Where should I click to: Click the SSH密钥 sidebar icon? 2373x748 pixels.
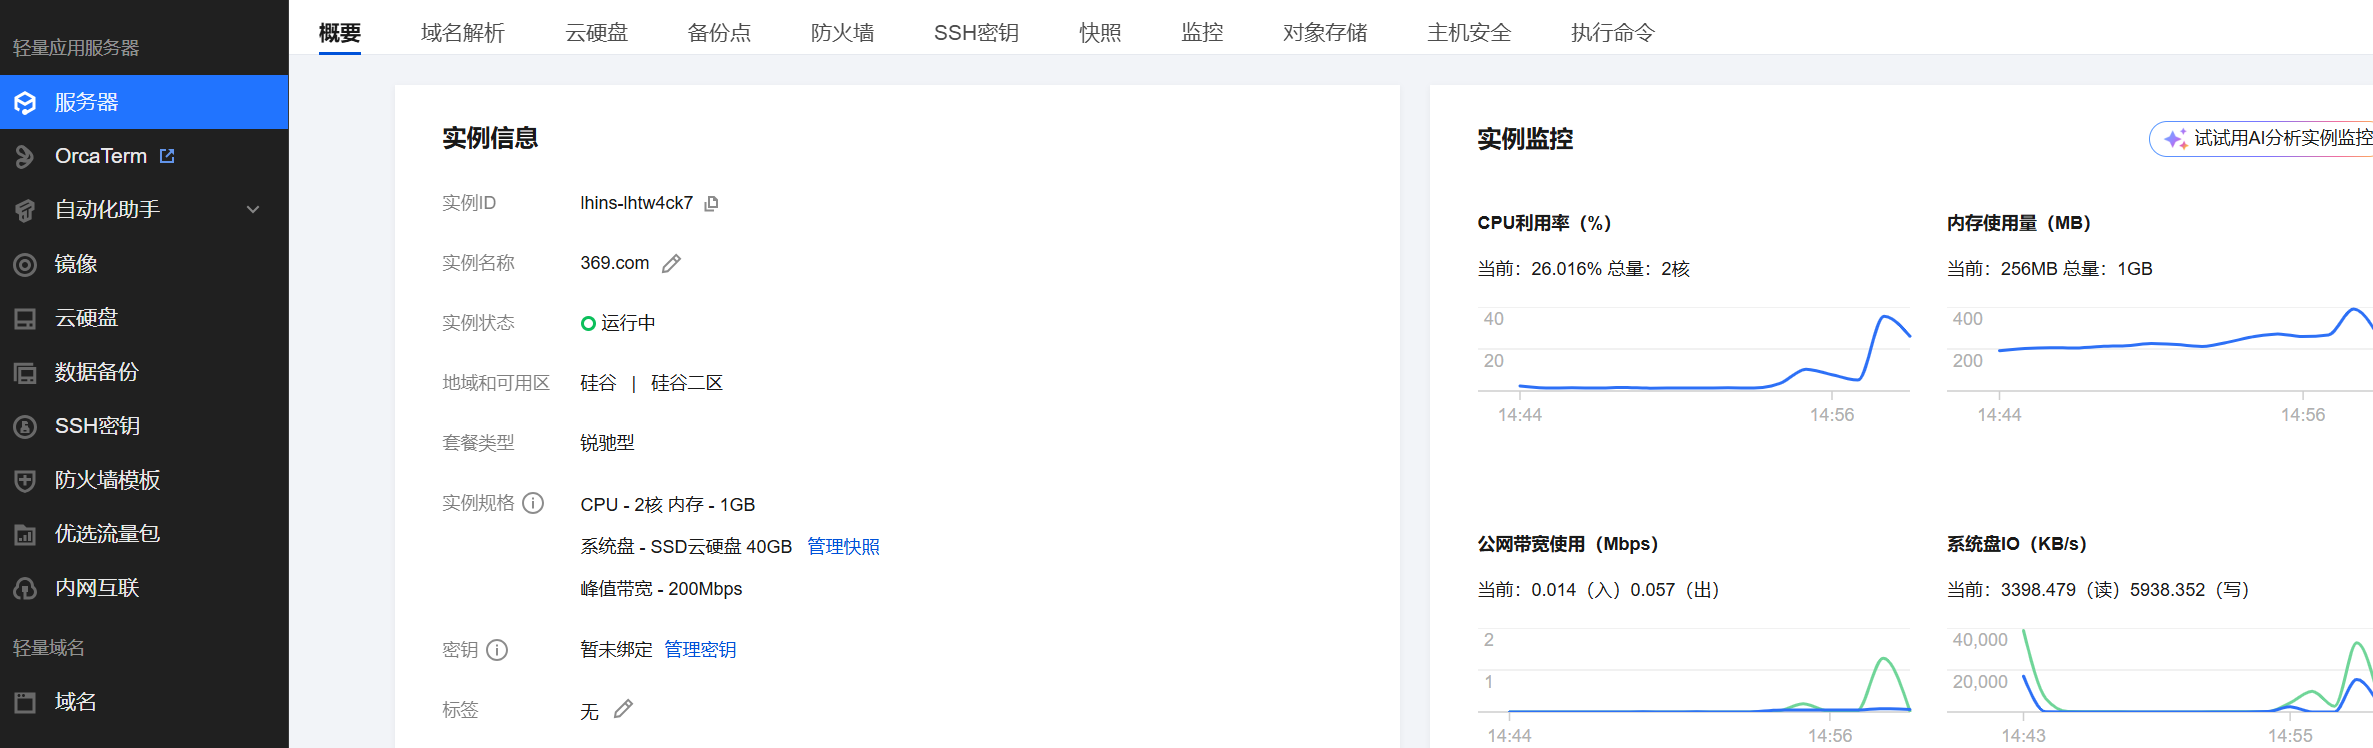coord(25,426)
